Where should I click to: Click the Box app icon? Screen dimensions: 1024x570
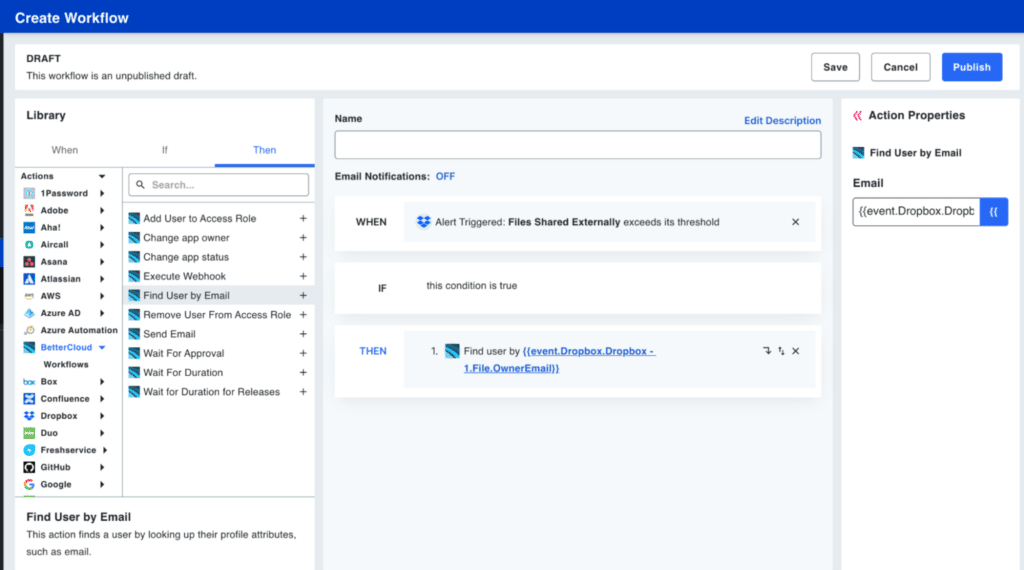(x=29, y=382)
